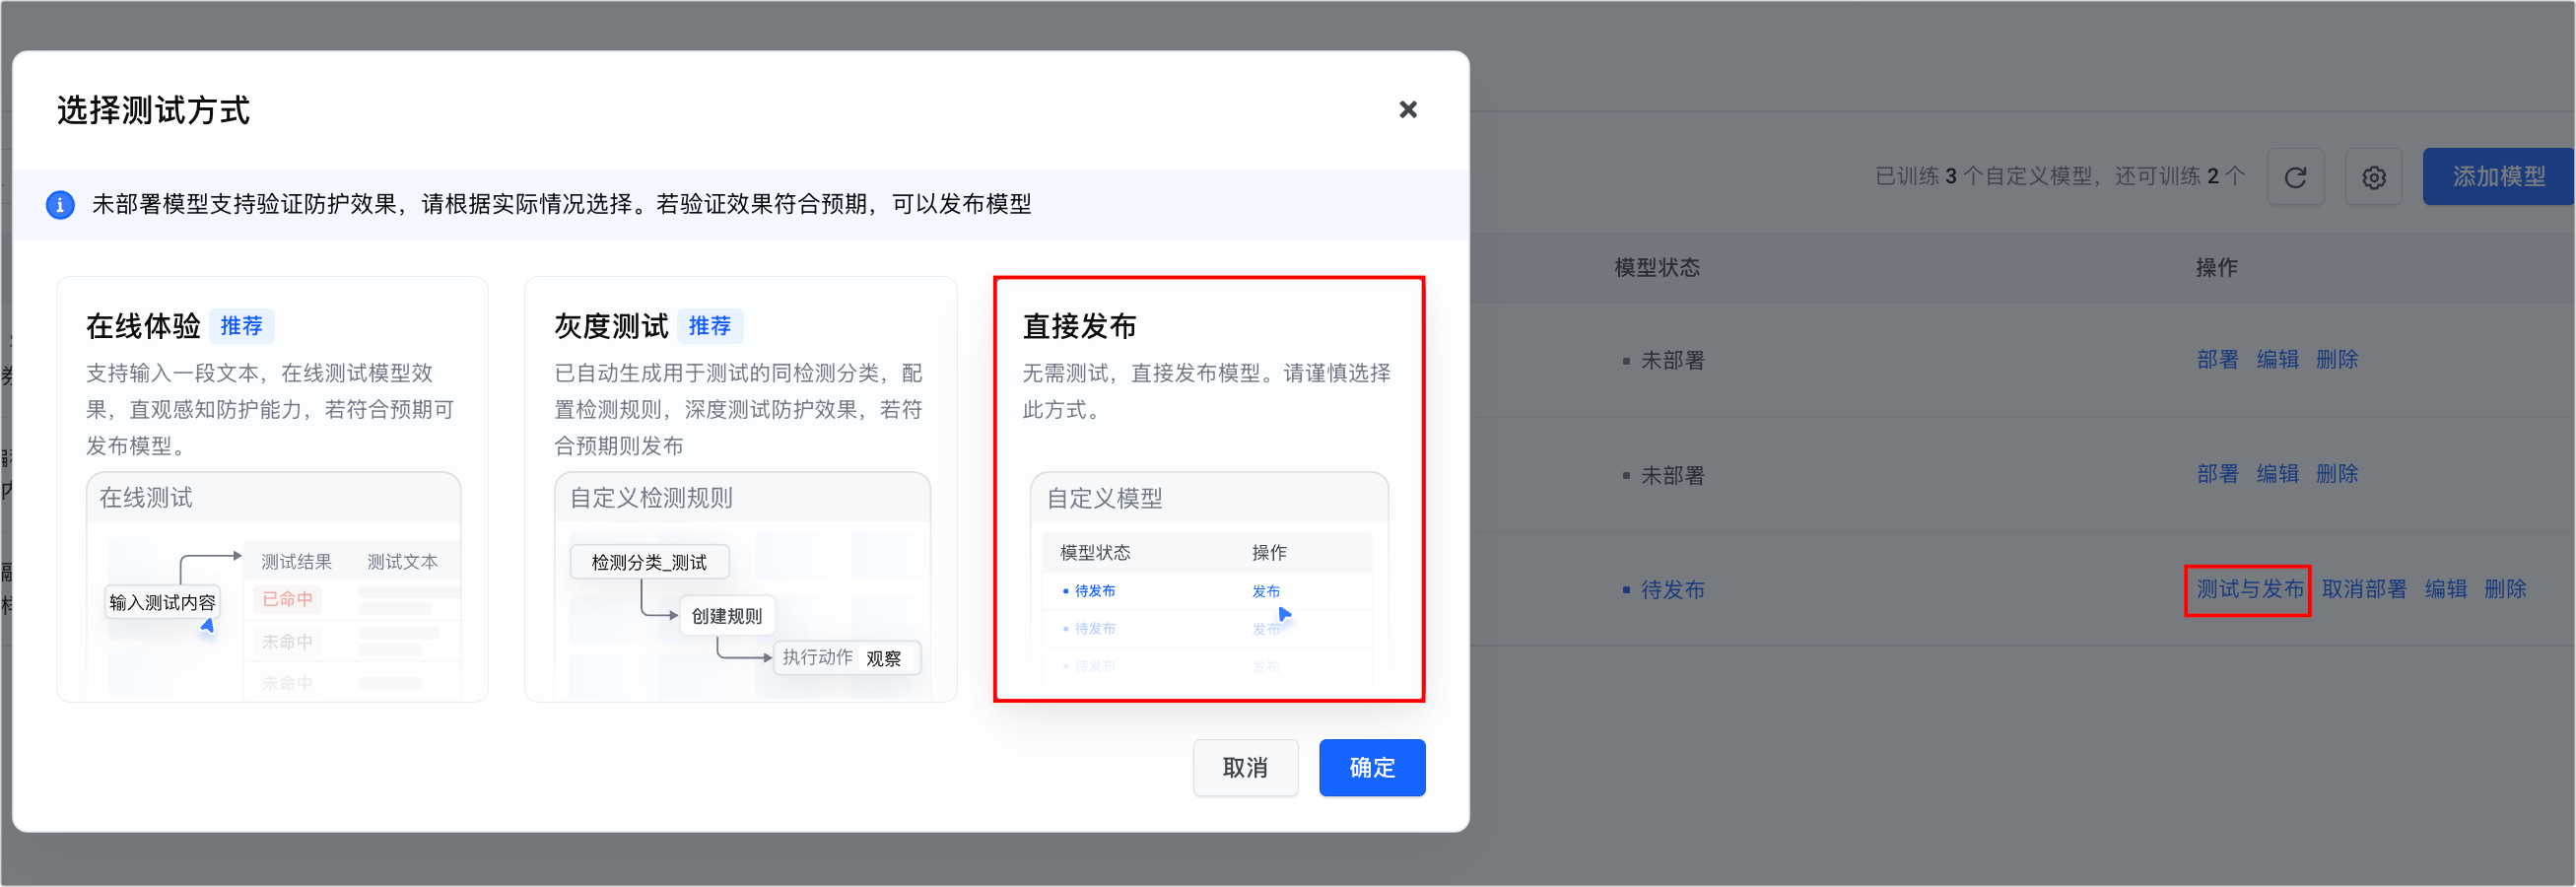Click 取消部署 link in the last row

coord(2364,590)
